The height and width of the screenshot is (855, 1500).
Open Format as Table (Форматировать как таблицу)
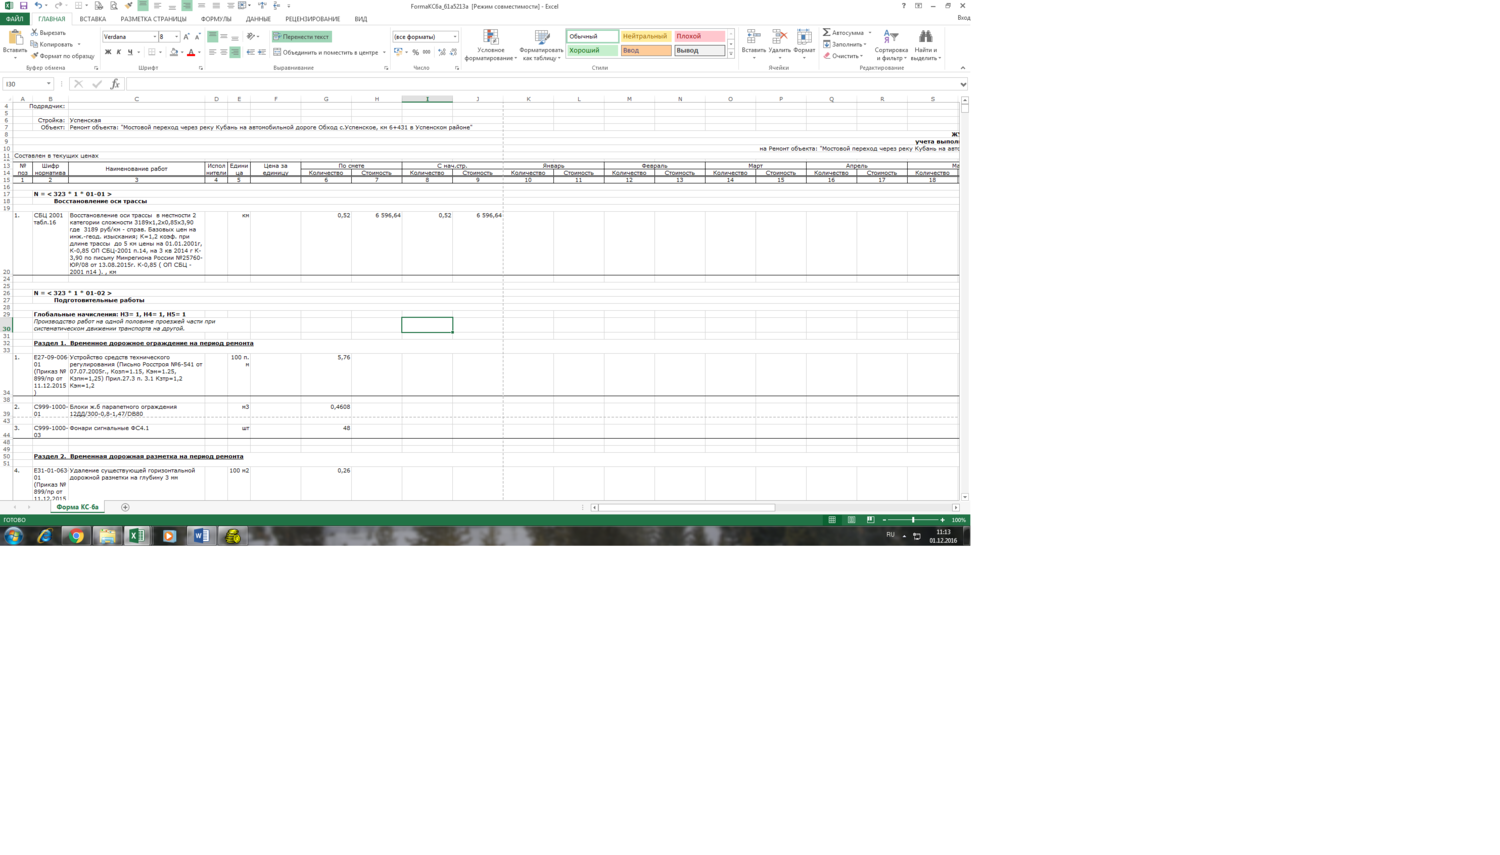point(541,45)
